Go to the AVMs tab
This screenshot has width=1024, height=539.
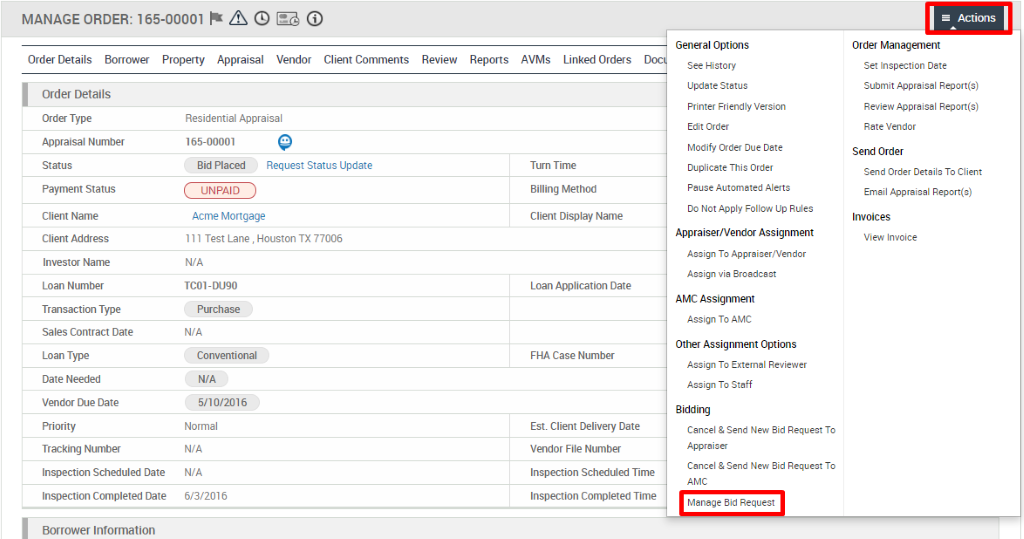536,59
